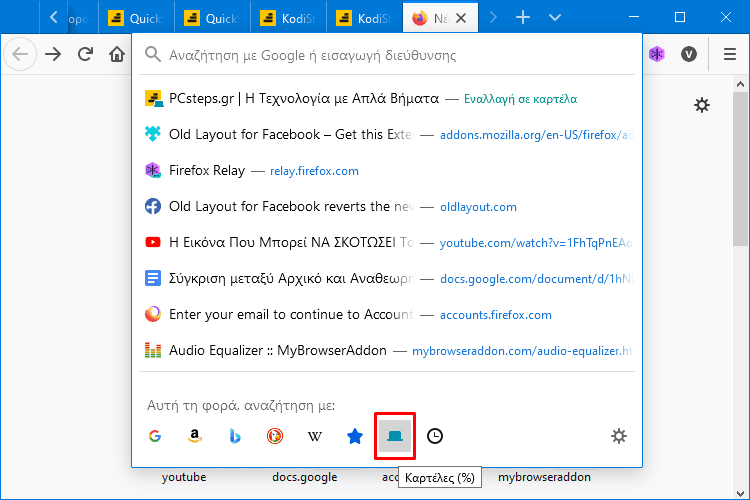Viewport: 750px width, 500px height.
Task: Click scrollbar up arrow
Action: [x=740, y=85]
